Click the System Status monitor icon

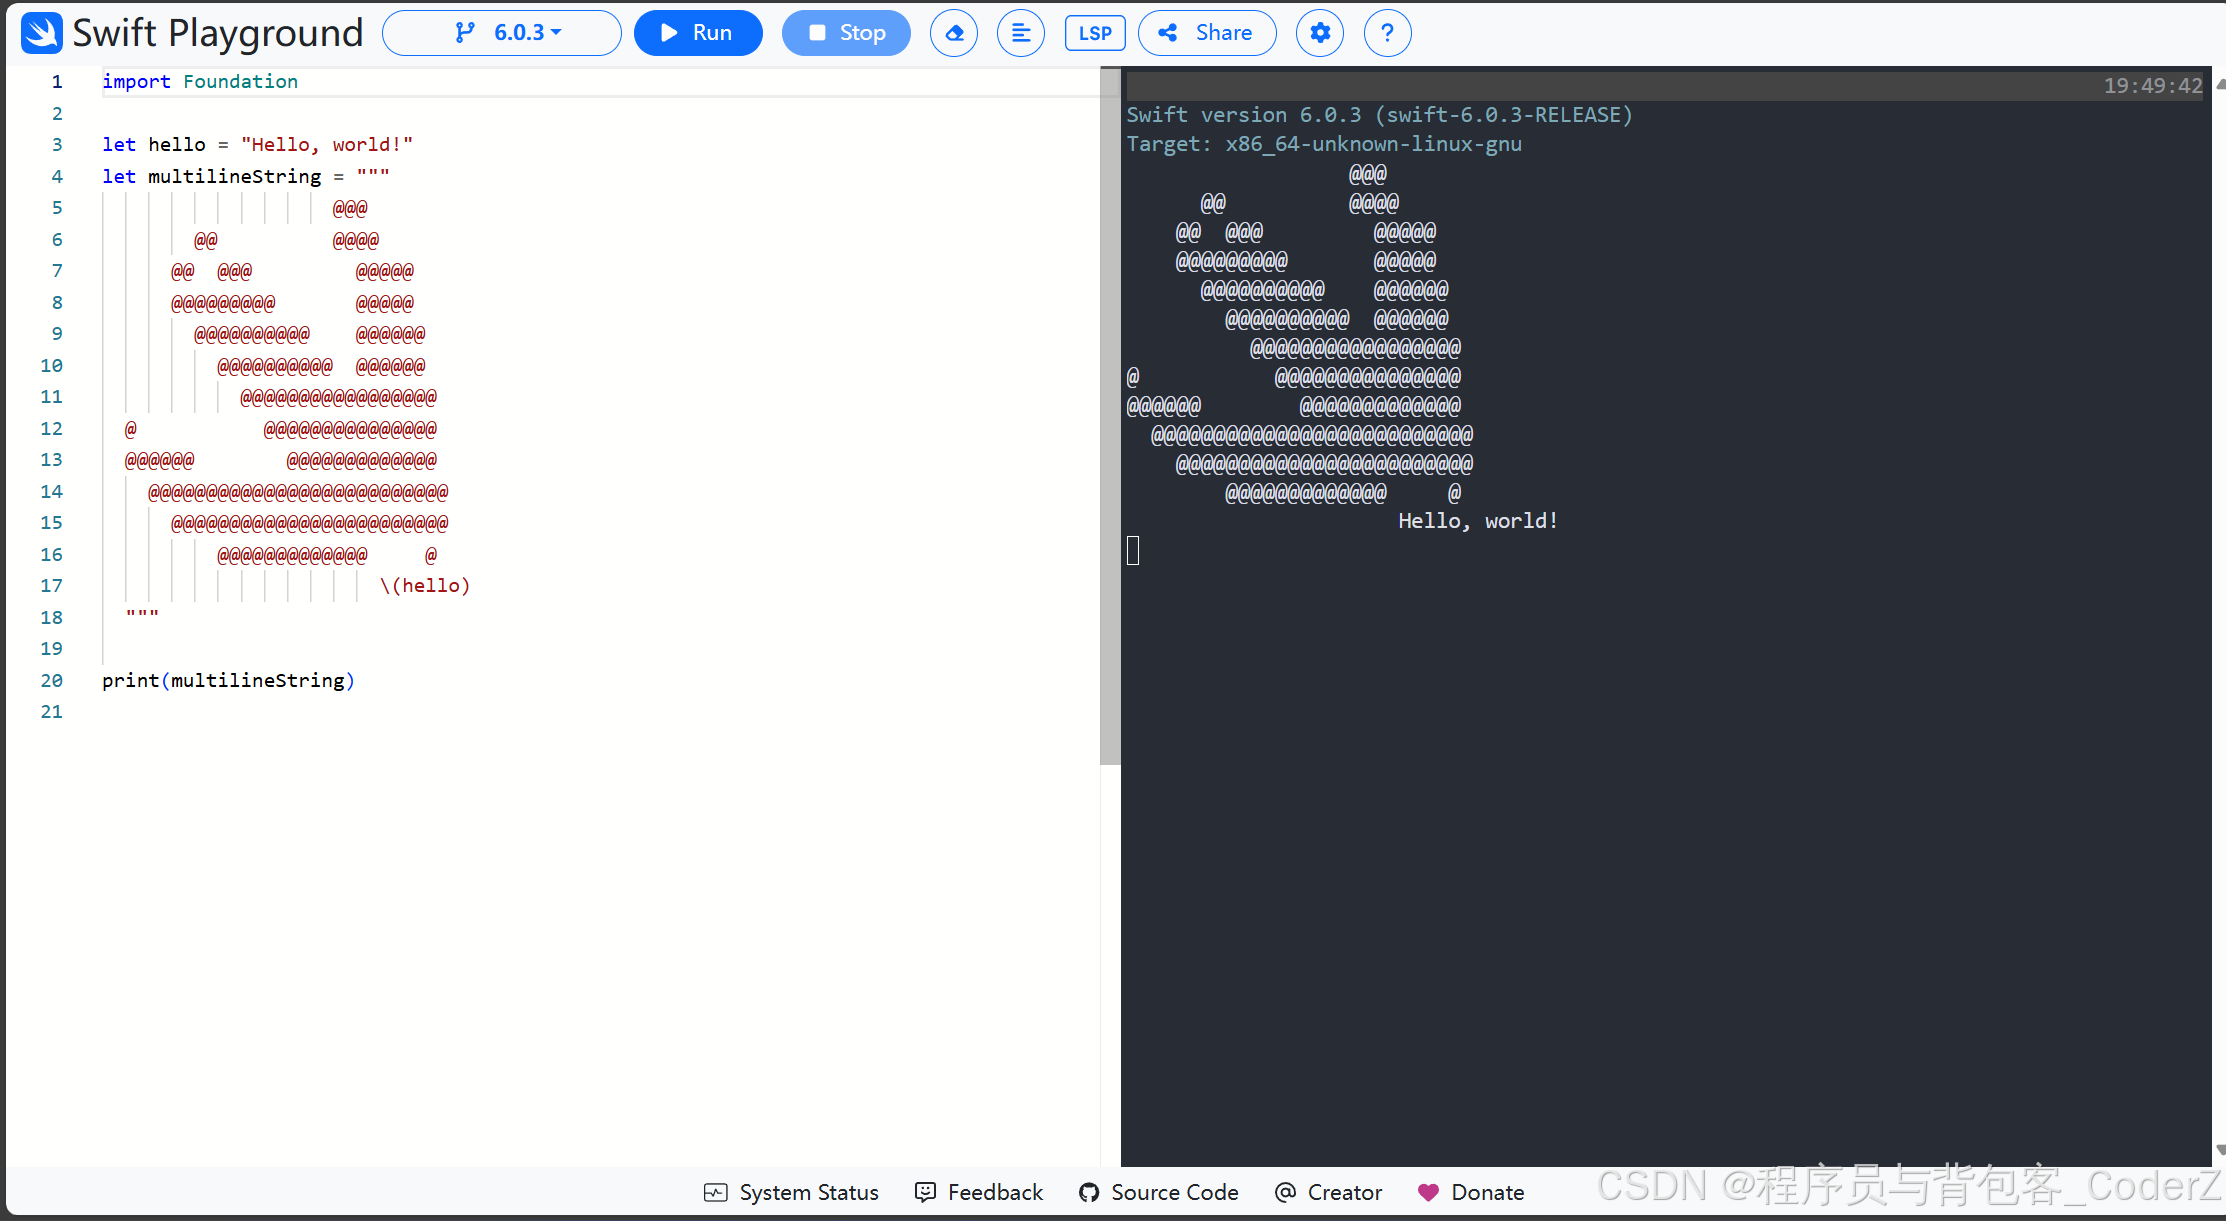tap(715, 1192)
